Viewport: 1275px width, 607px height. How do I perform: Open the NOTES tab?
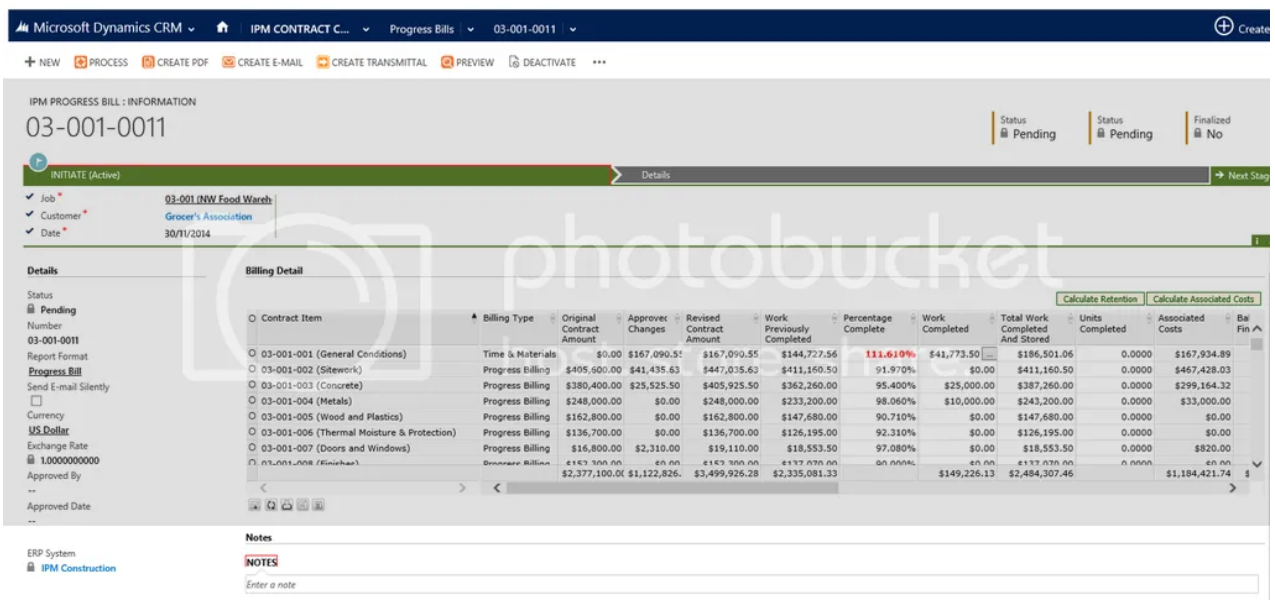(x=261, y=562)
